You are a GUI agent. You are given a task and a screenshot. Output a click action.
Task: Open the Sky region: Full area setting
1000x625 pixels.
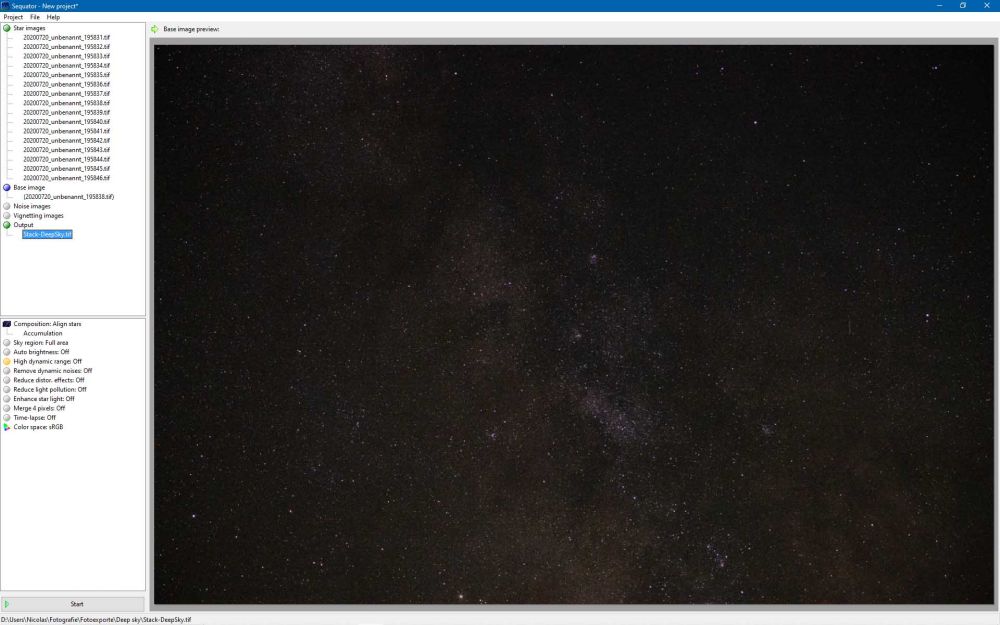click(x=7, y=342)
